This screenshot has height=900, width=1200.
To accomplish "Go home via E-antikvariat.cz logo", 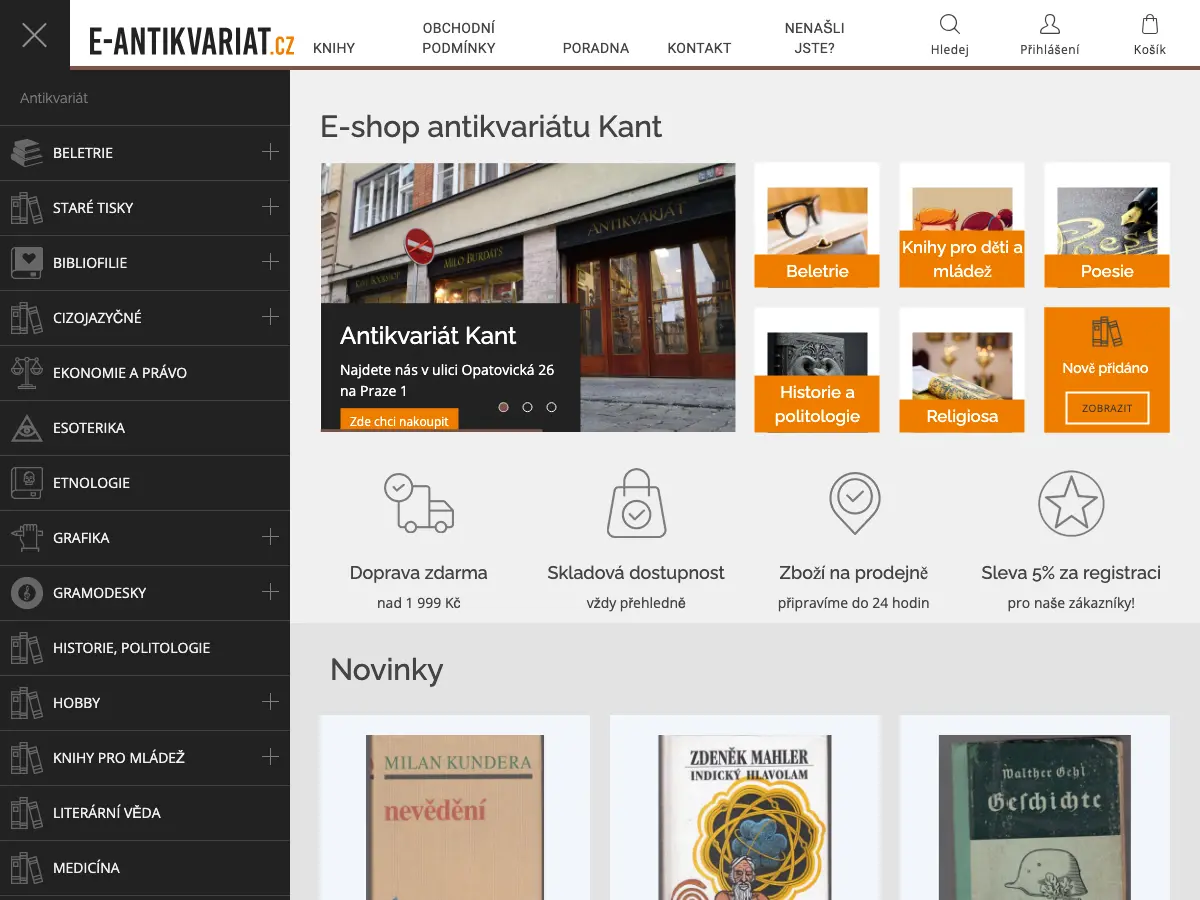I will tap(192, 41).
